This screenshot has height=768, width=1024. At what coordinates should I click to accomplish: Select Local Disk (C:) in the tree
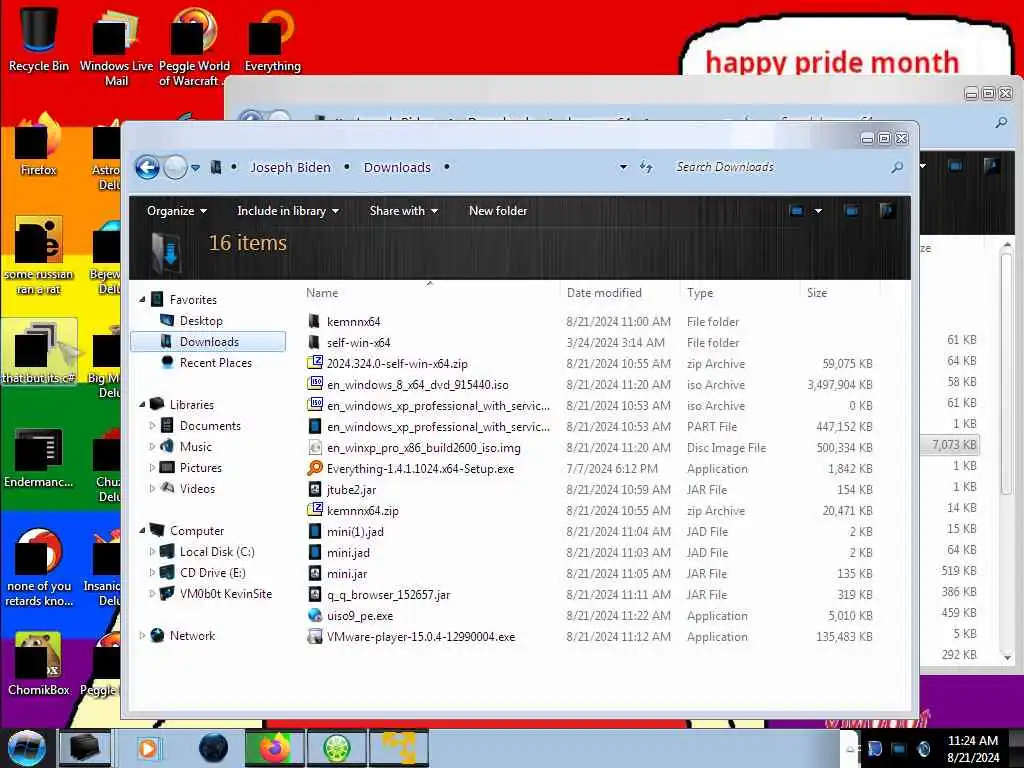217,552
